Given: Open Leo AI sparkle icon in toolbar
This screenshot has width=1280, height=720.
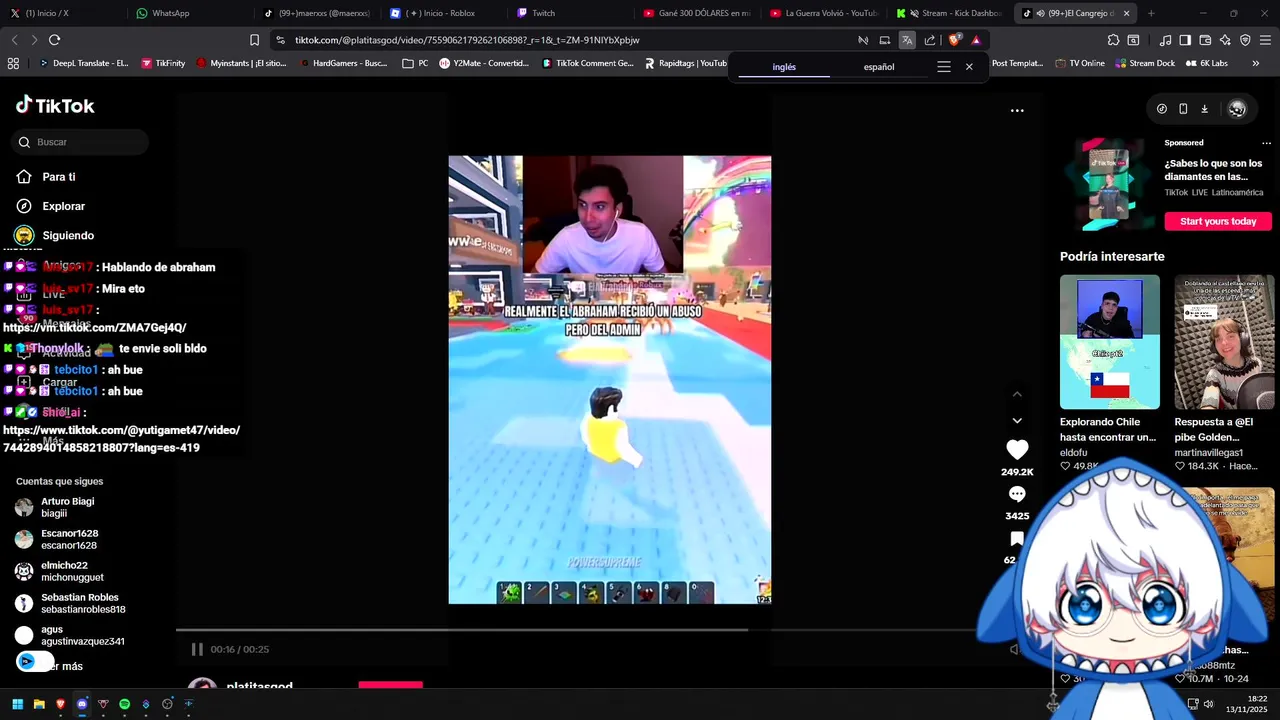Looking at the screenshot, I should click(1225, 40).
